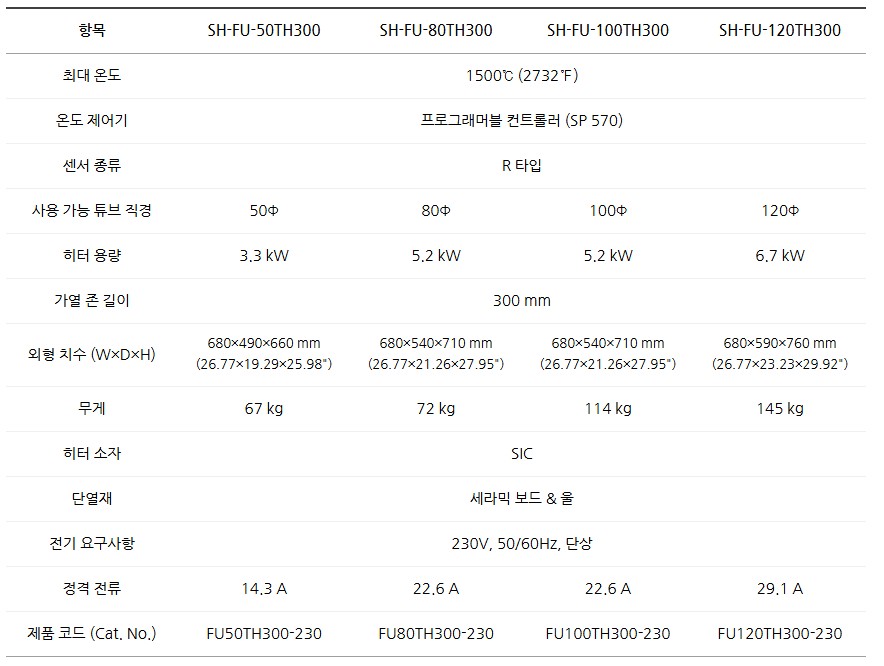
Task: Select the 50Φ tube diameter cell
Action: coord(264,211)
